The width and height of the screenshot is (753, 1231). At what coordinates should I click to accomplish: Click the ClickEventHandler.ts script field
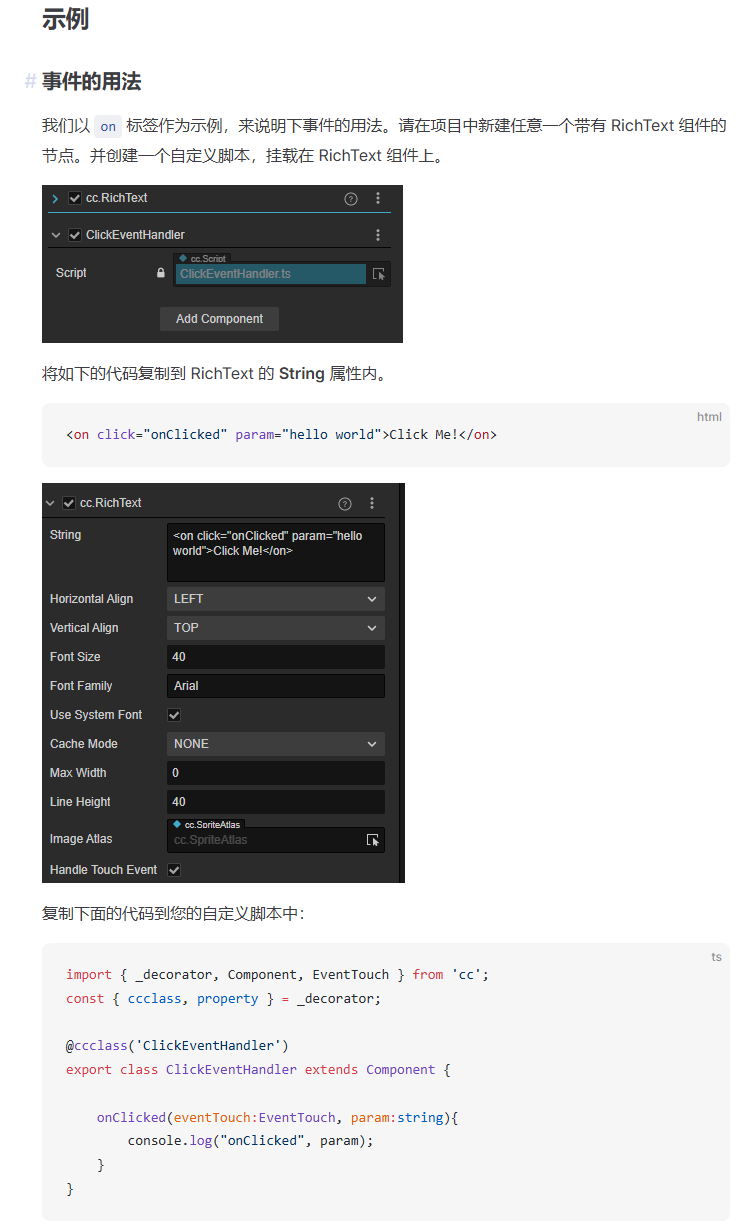point(270,274)
